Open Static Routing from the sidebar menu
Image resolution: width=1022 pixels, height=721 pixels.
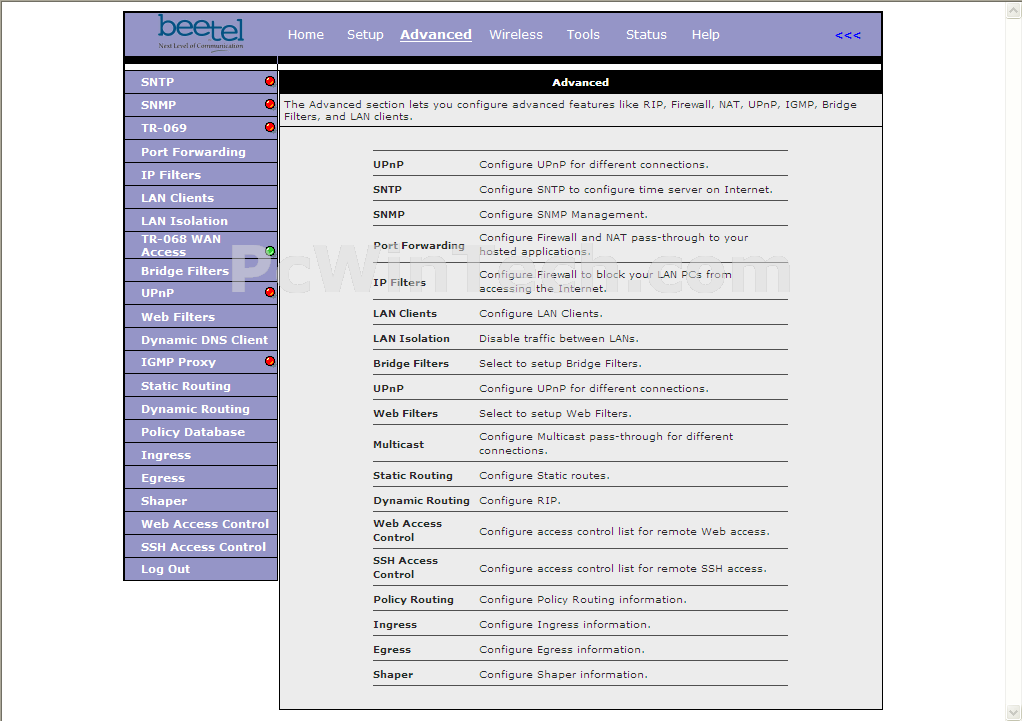(x=186, y=386)
